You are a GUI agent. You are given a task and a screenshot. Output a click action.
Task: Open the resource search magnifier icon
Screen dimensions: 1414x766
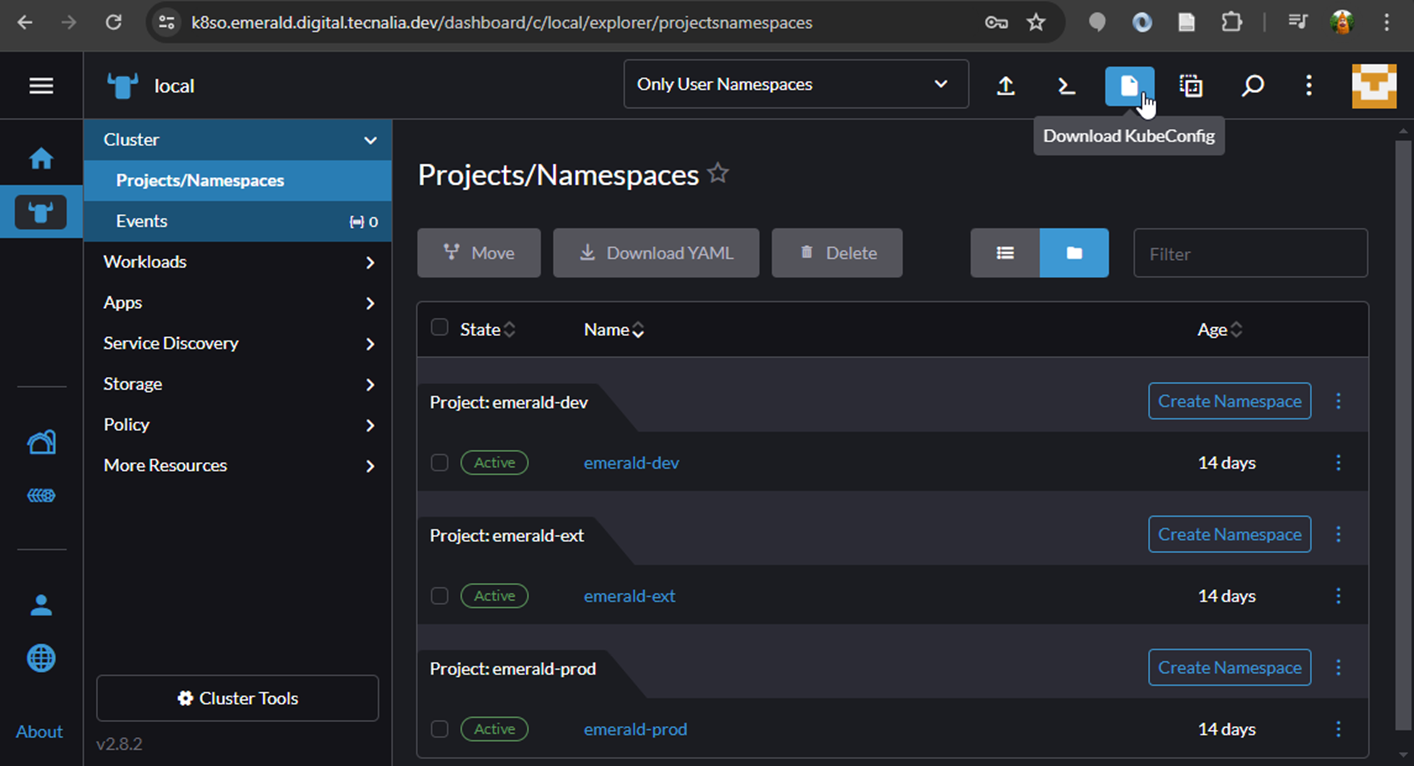[1252, 86]
